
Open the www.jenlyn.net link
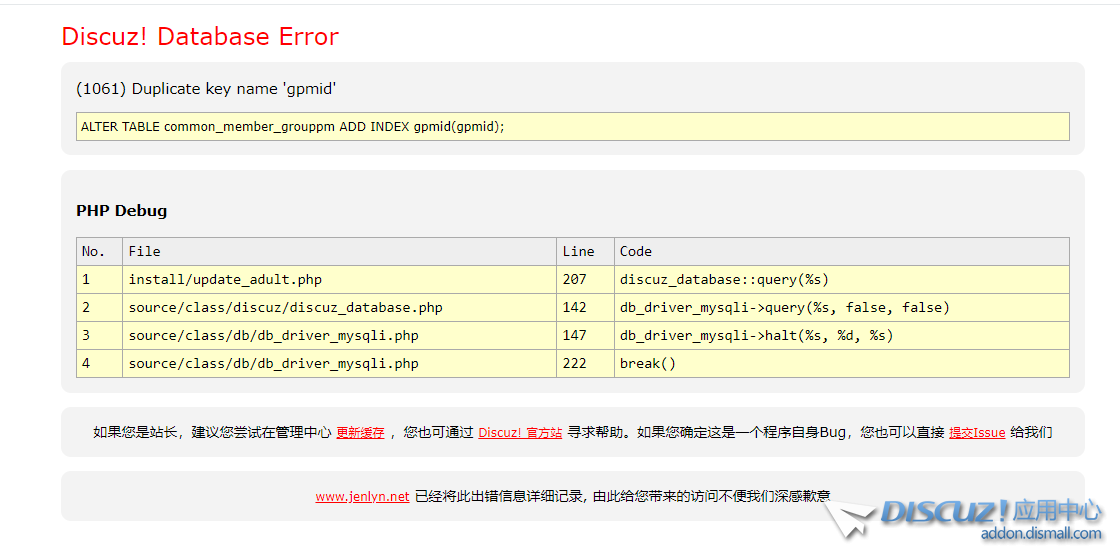tap(362, 497)
